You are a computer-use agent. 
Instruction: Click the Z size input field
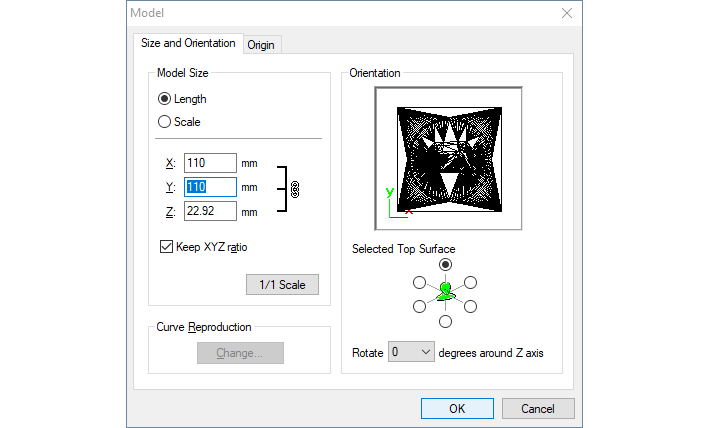click(210, 211)
